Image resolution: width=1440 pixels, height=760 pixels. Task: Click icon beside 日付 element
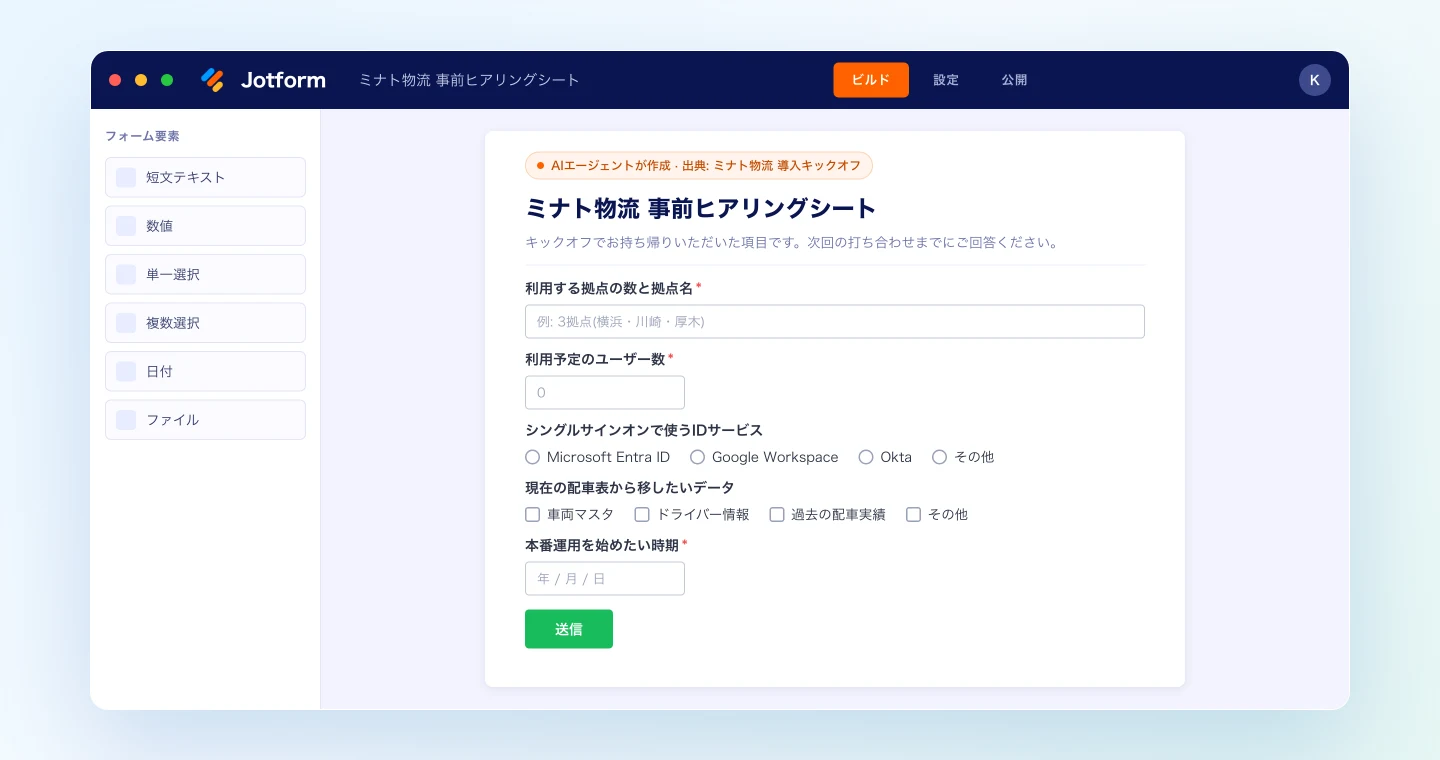(x=126, y=371)
